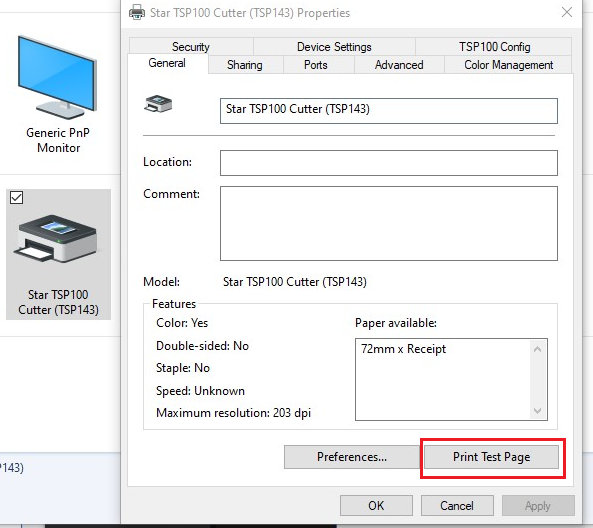Select the 72mm x Receipt paper entry

point(404,349)
